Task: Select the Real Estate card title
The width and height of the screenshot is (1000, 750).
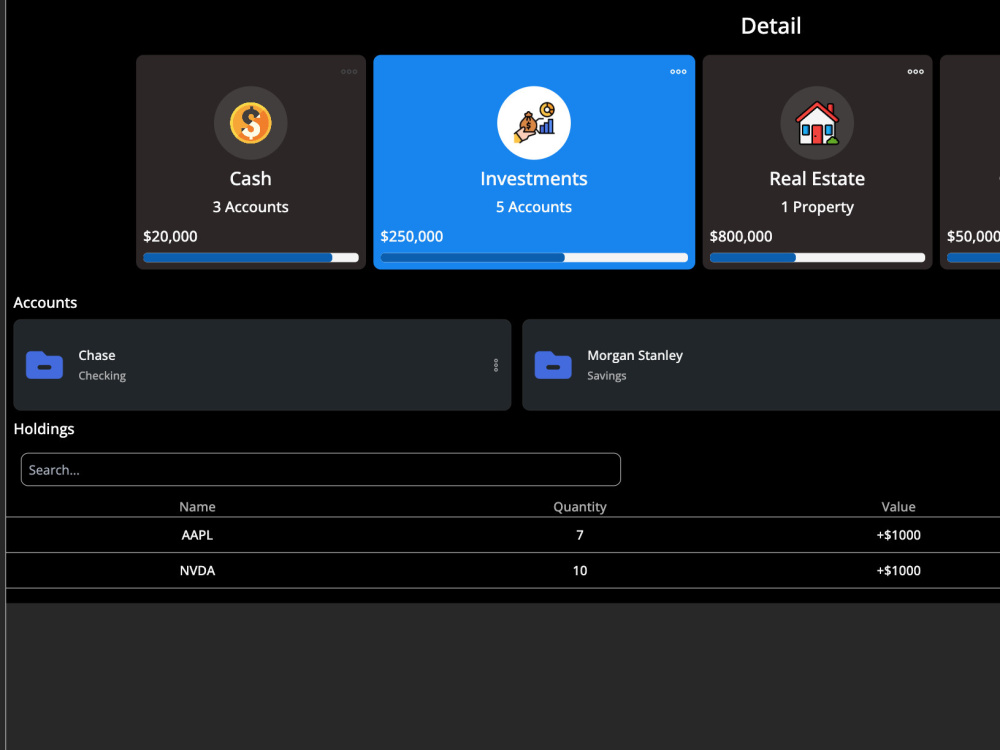Action: pos(817,179)
